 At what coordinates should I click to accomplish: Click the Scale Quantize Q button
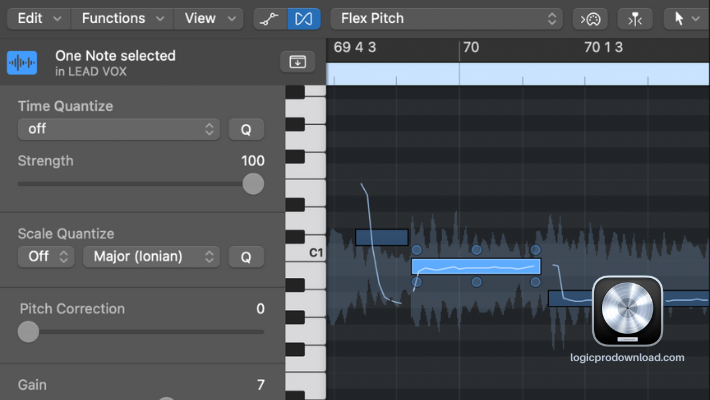click(246, 257)
